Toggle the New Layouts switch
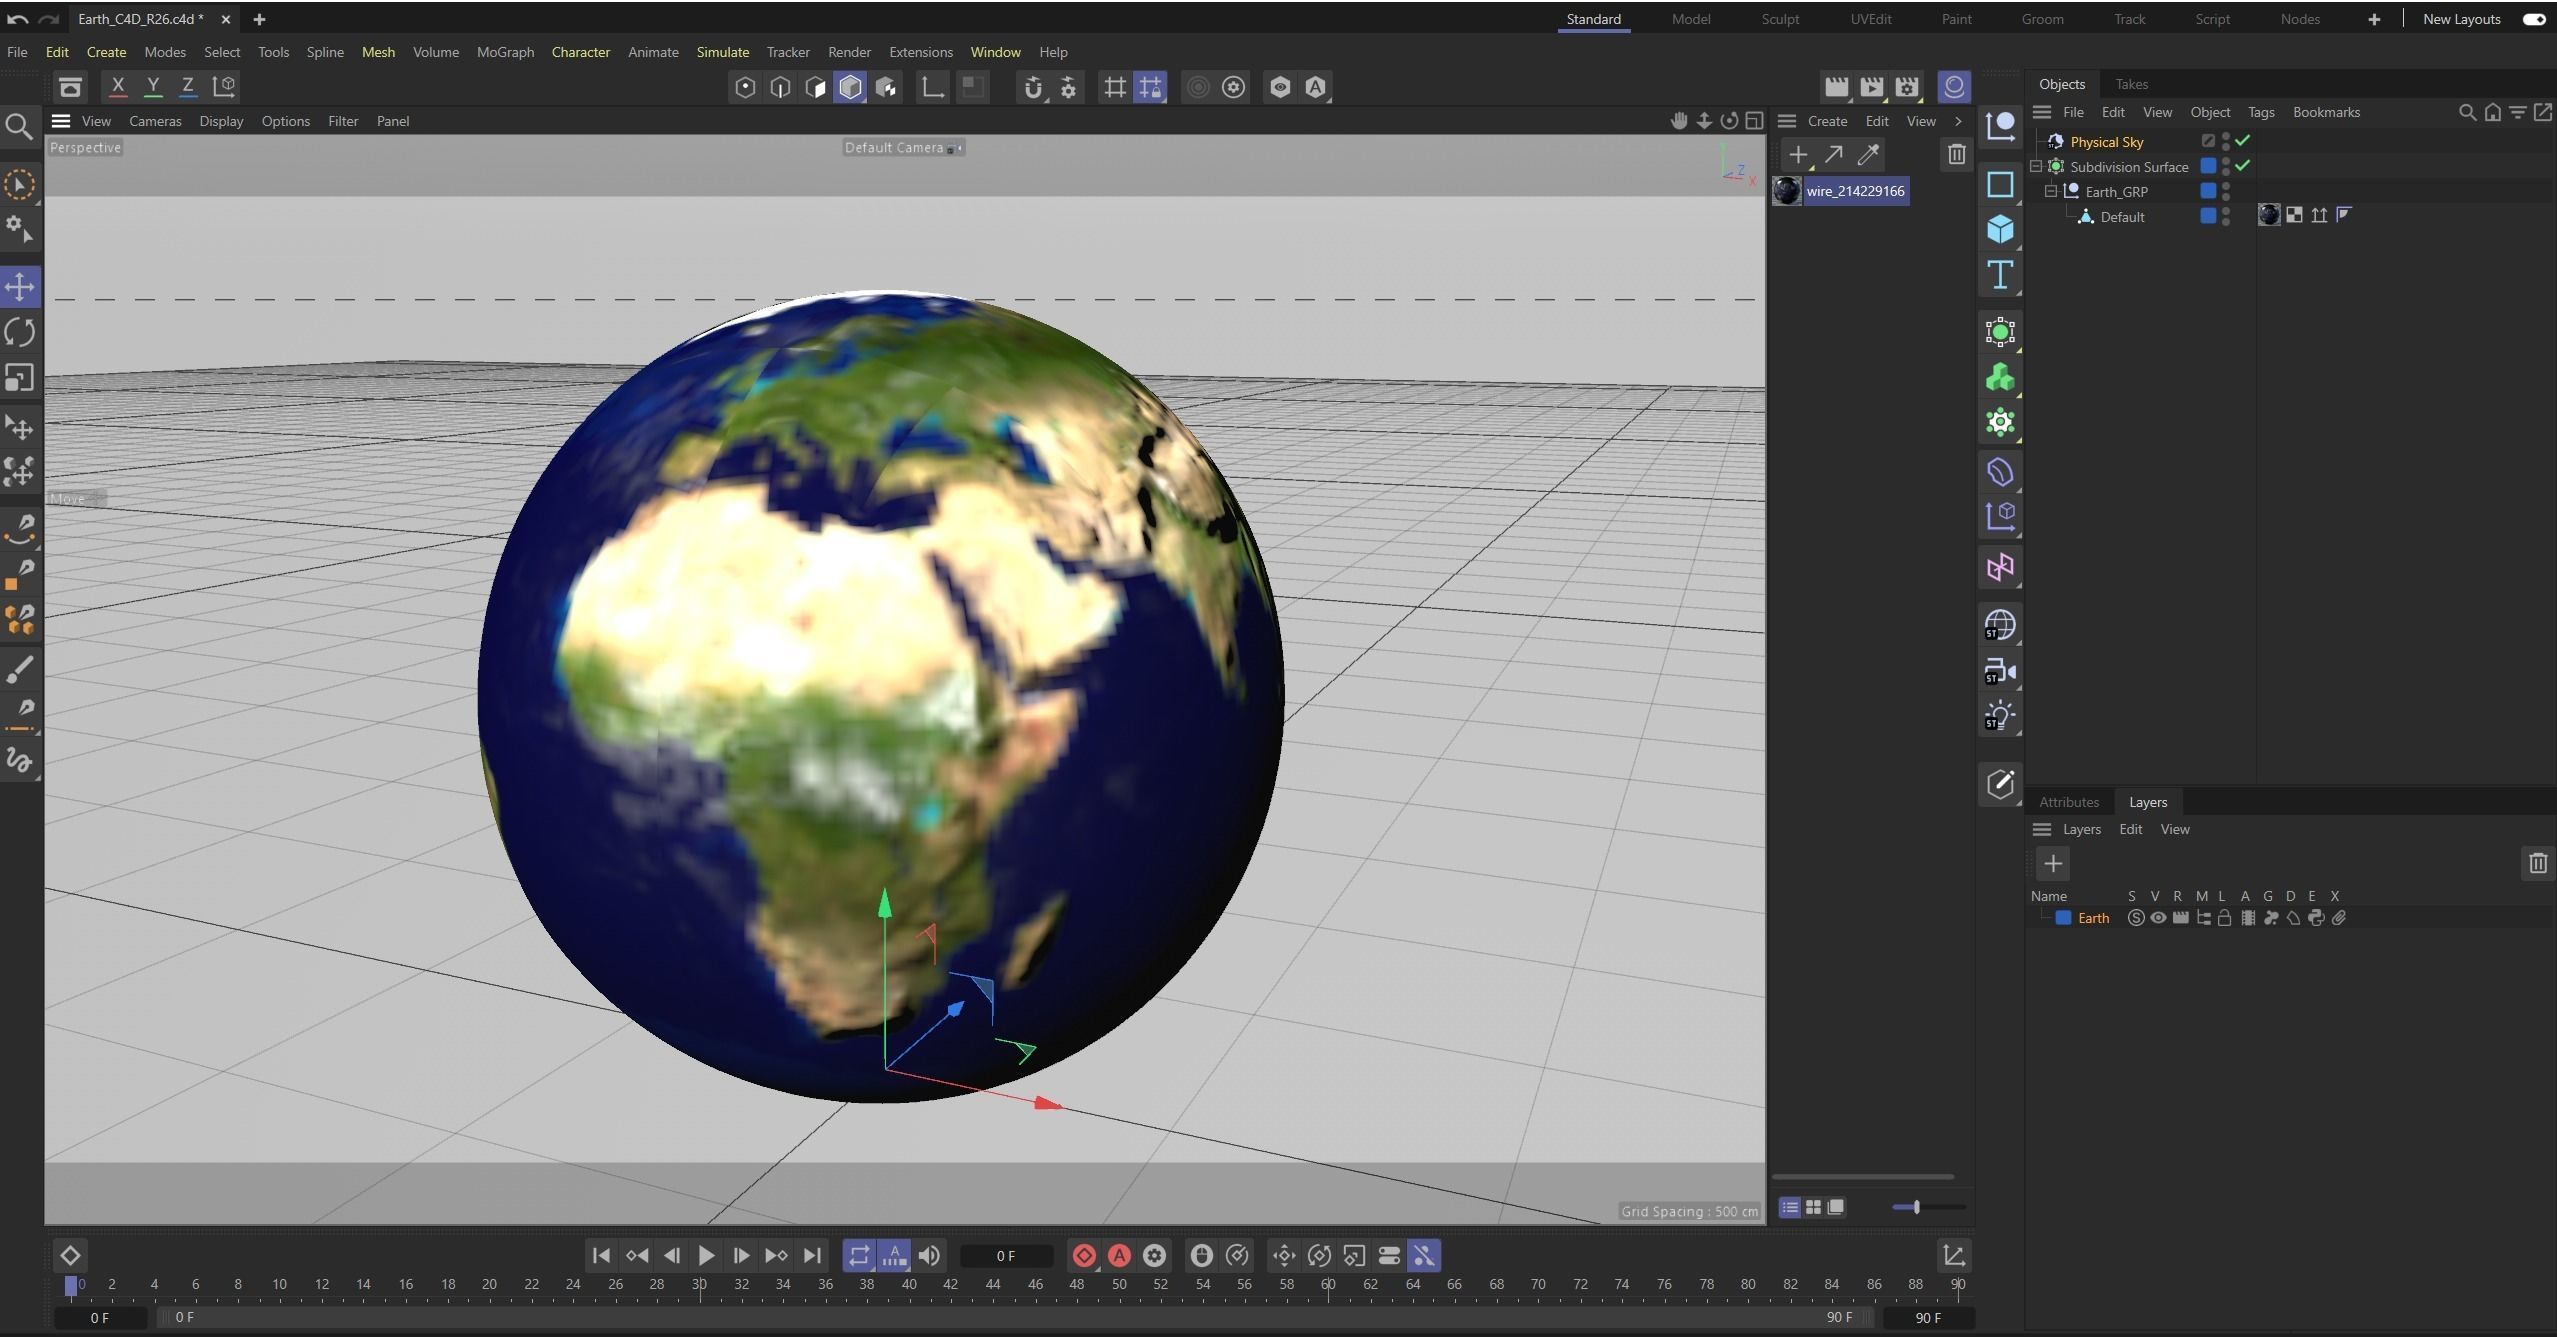Screen dimensions: 2557x1337 [x=2535, y=19]
